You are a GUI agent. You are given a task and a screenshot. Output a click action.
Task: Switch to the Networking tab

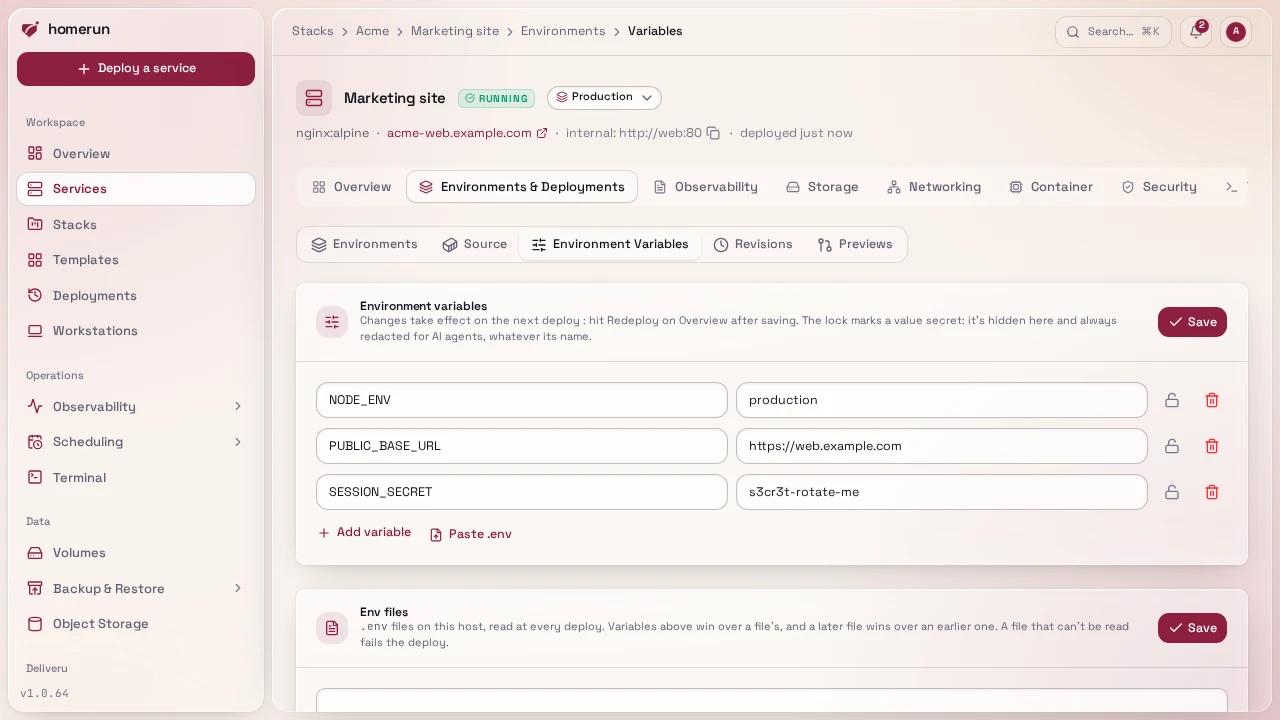pyautogui.click(x=934, y=187)
